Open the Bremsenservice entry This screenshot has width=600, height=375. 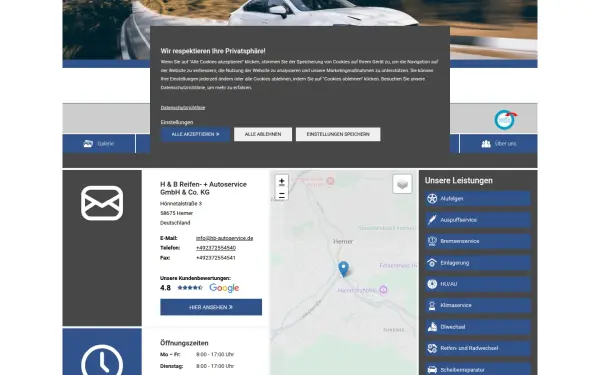click(478, 241)
